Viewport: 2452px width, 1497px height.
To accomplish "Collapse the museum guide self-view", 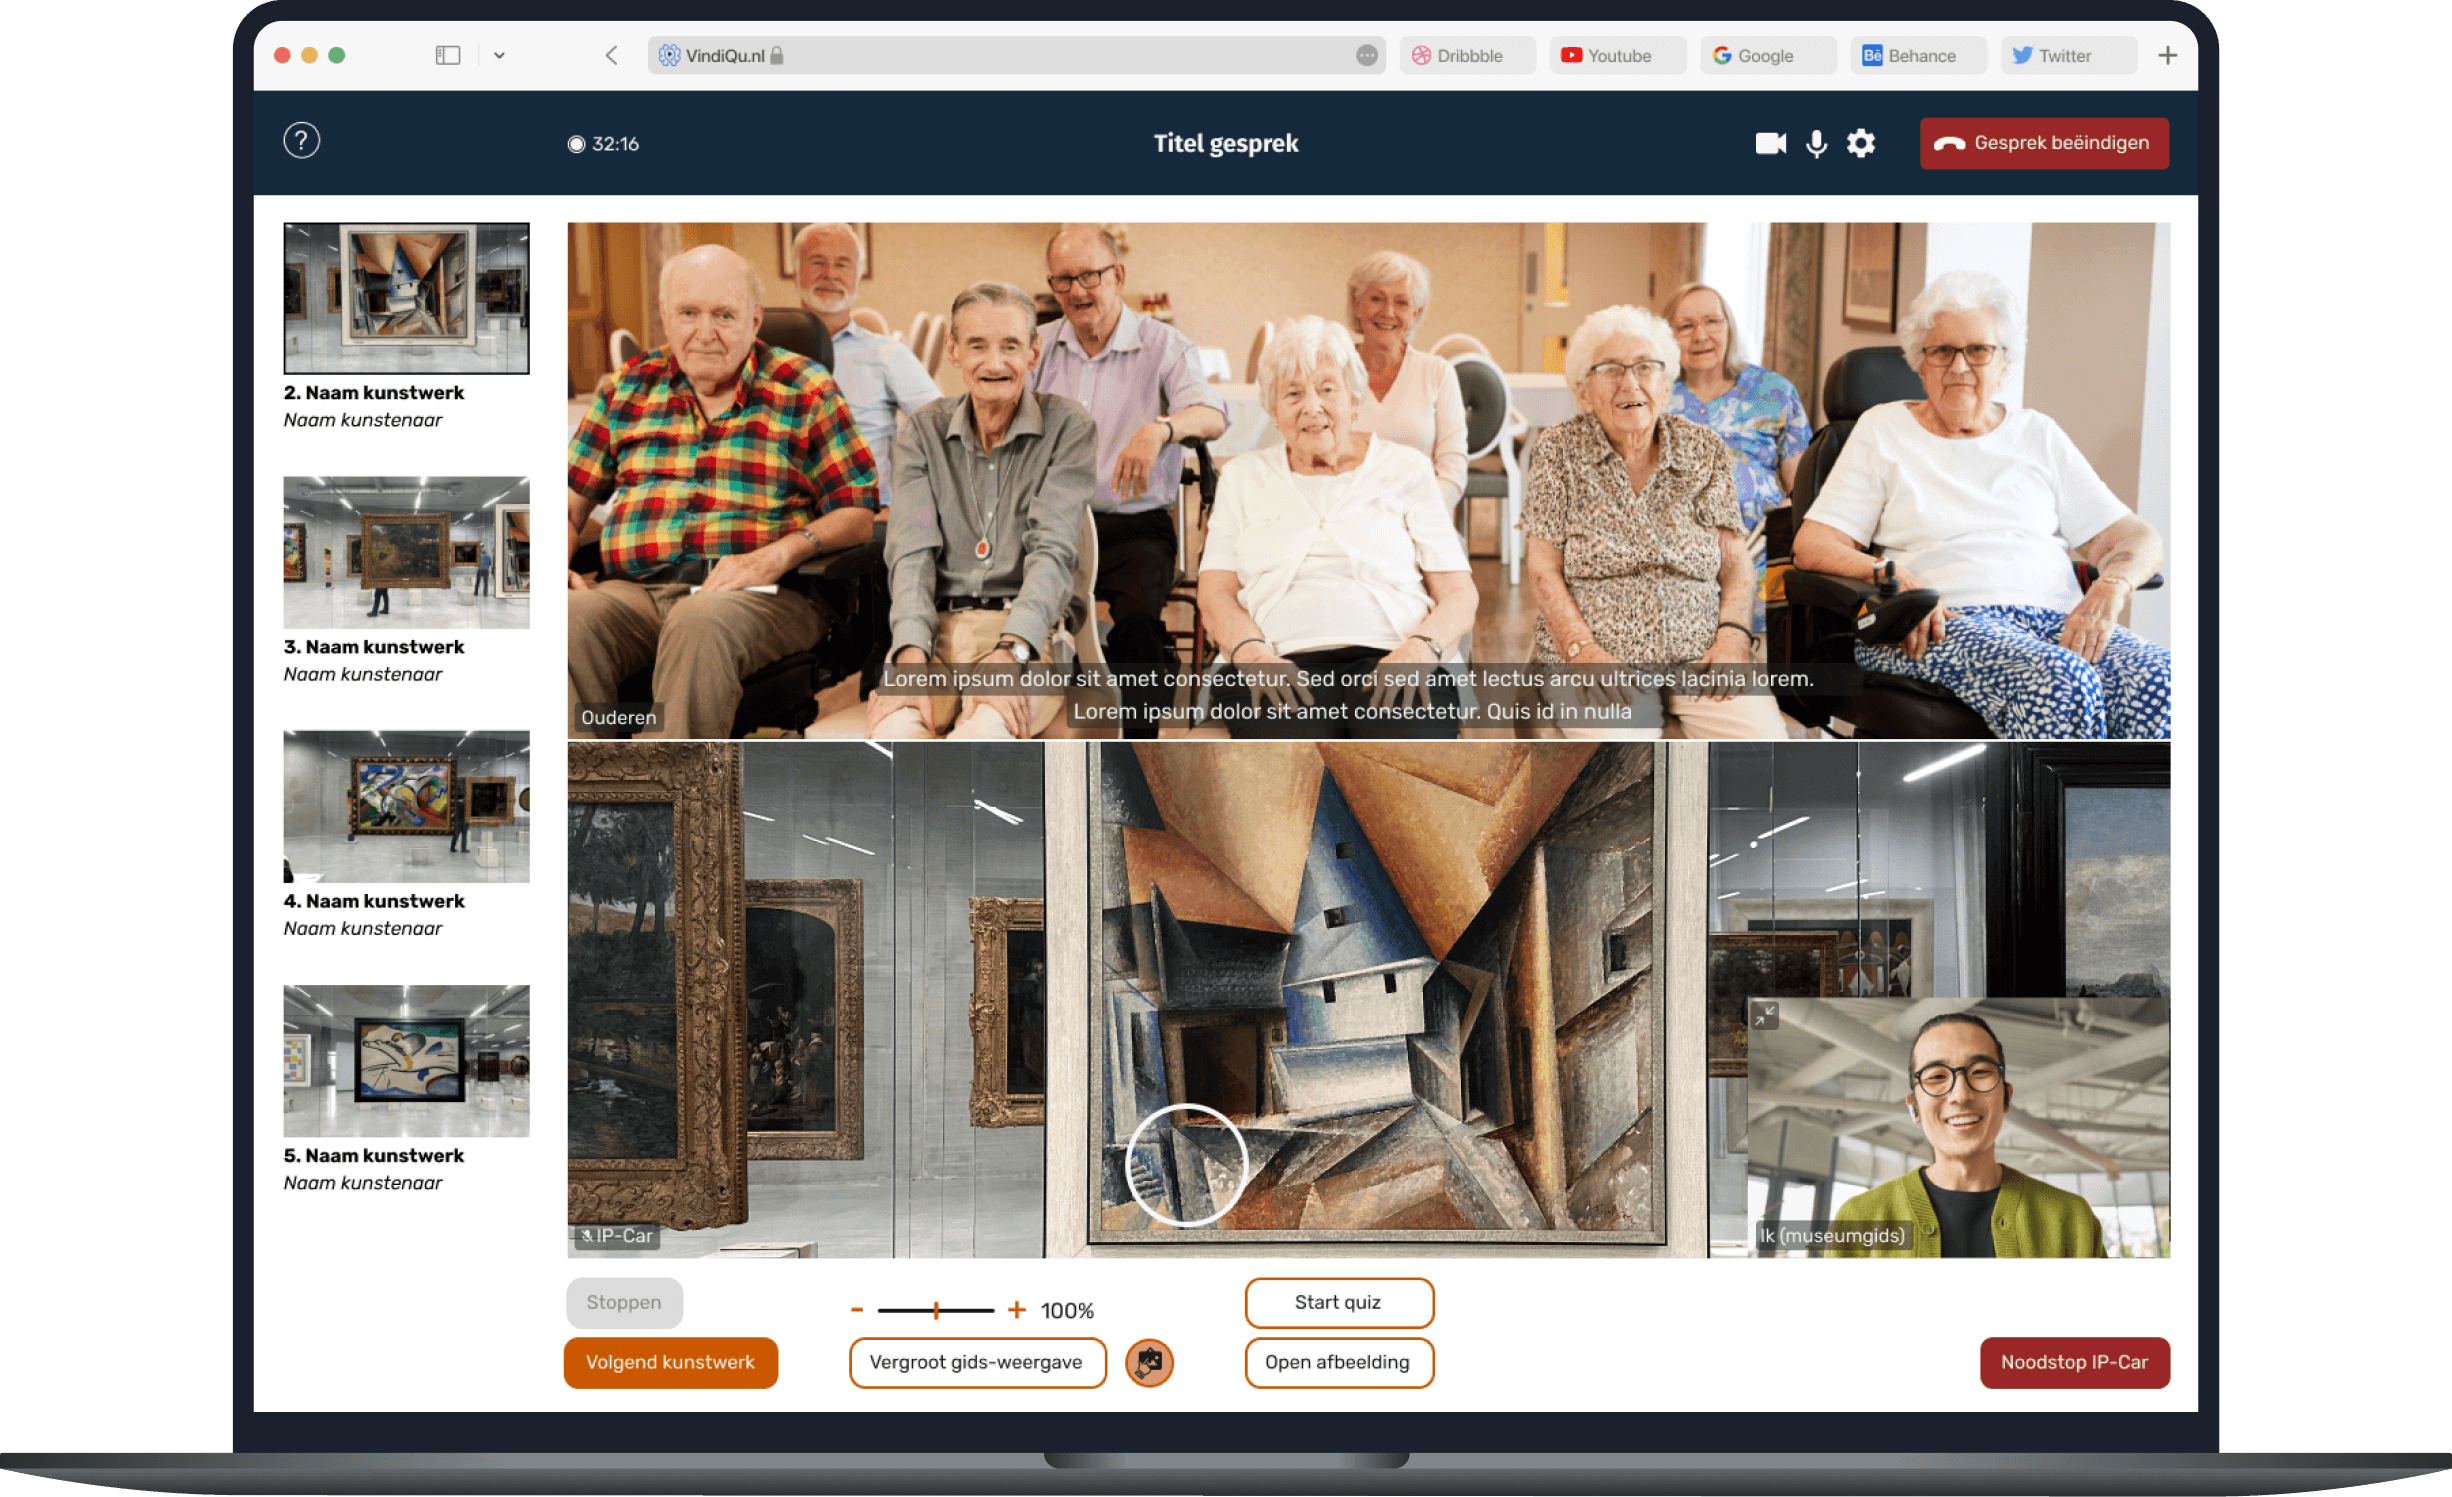I will point(1765,1016).
